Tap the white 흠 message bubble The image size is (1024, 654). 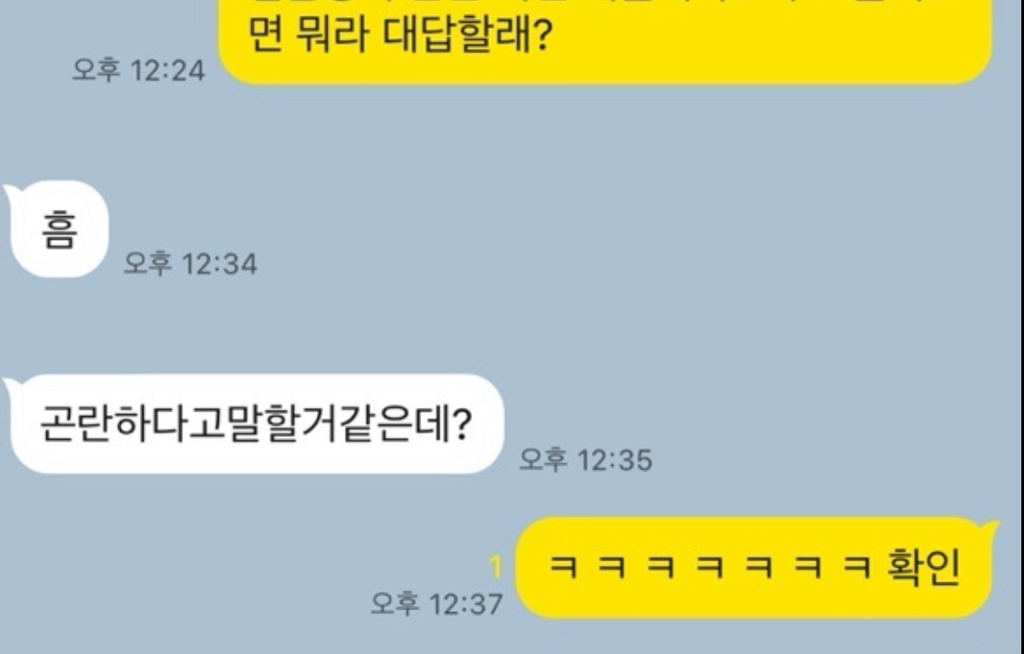[x=59, y=229]
